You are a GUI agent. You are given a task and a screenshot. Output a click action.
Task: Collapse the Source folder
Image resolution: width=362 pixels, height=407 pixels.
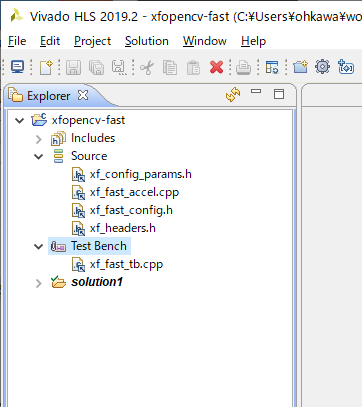tap(39, 156)
